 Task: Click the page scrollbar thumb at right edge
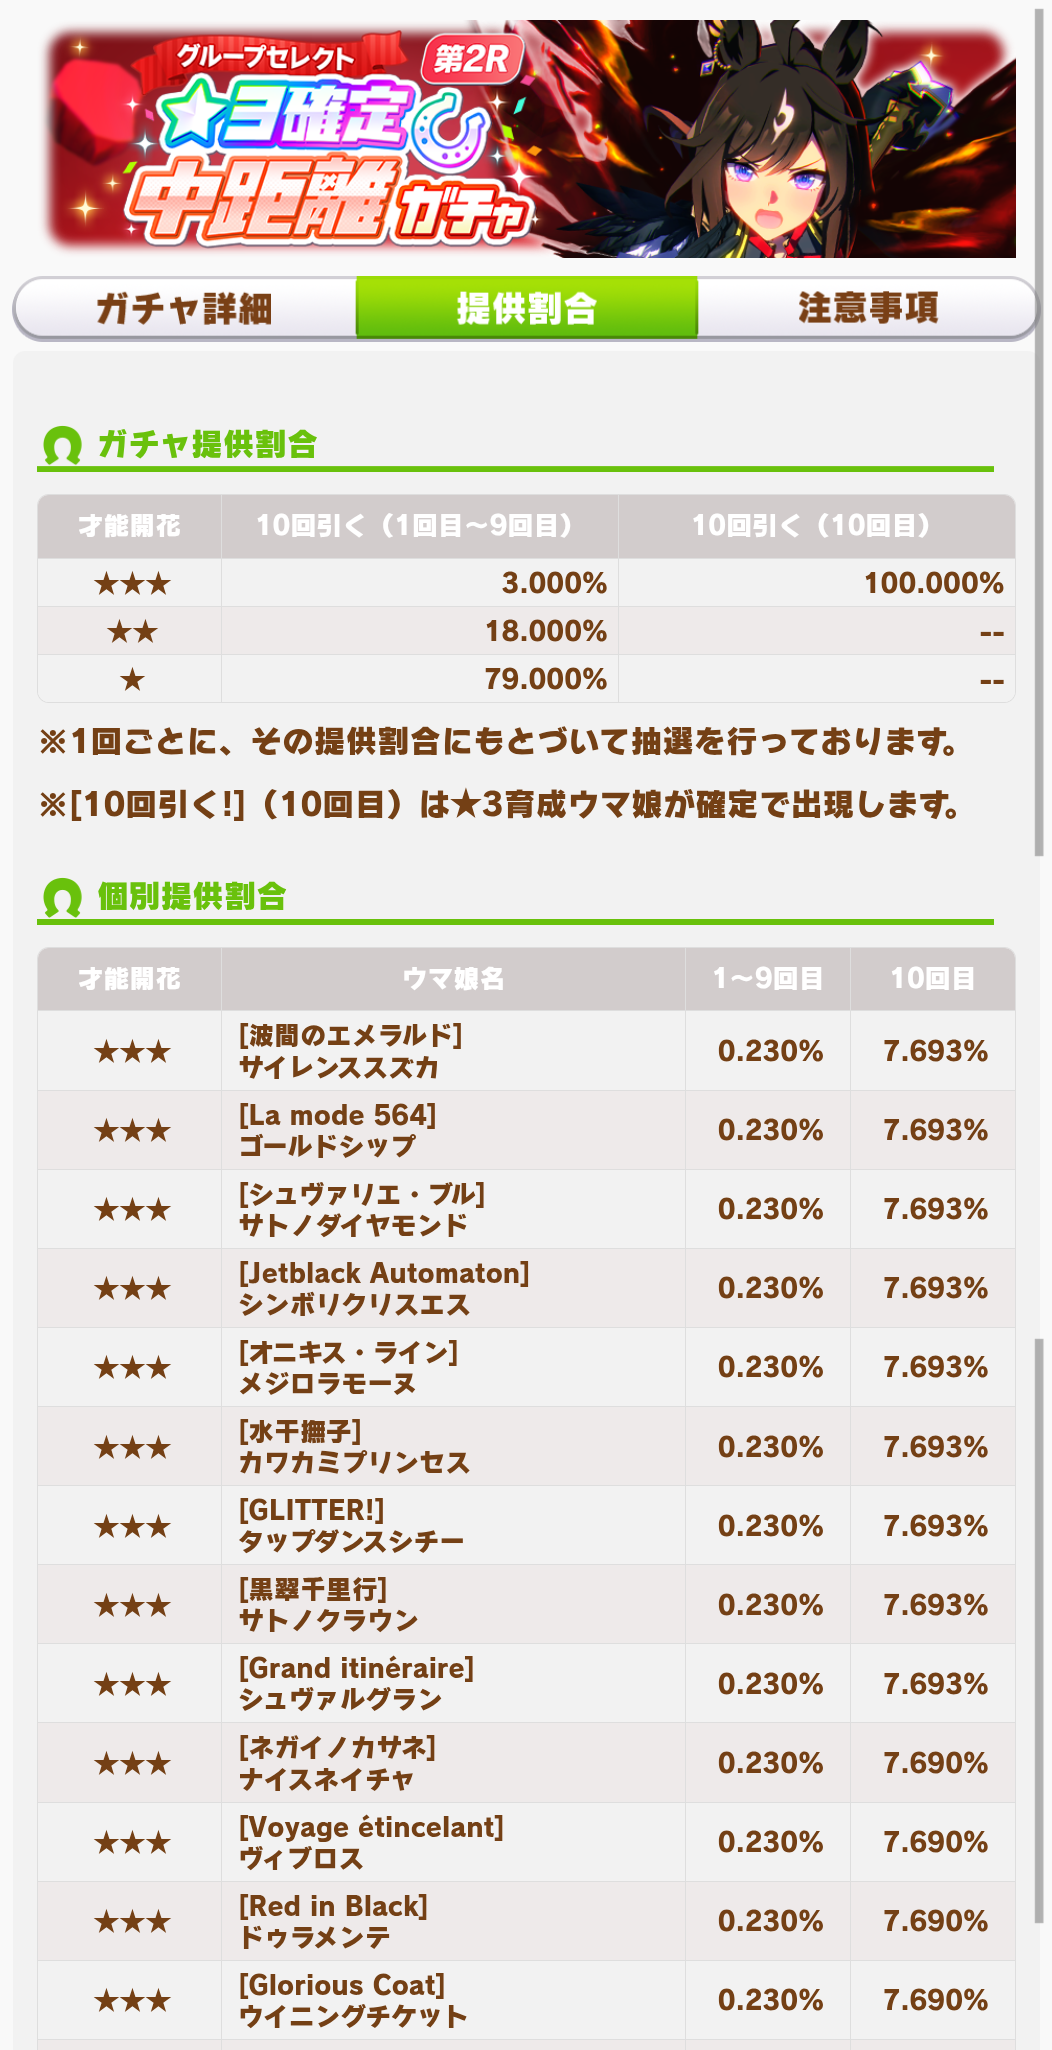pyautogui.click(x=1040, y=430)
